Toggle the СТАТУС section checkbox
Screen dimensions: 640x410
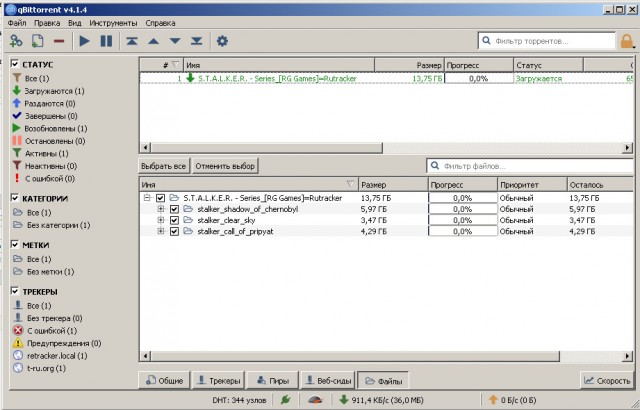tap(15, 64)
